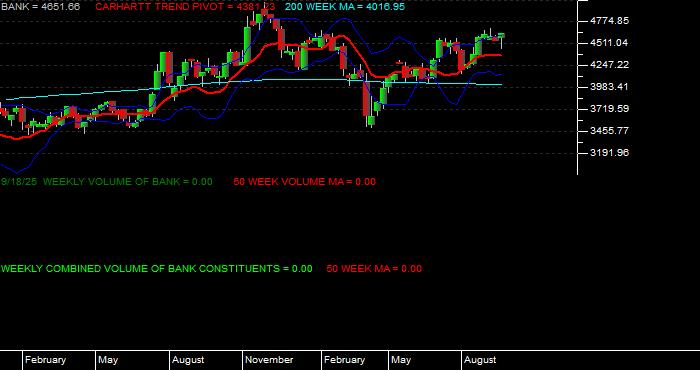Viewport: 700px width, 370px height.
Task: Select the 3455.77 price axis value
Action: 609,131
